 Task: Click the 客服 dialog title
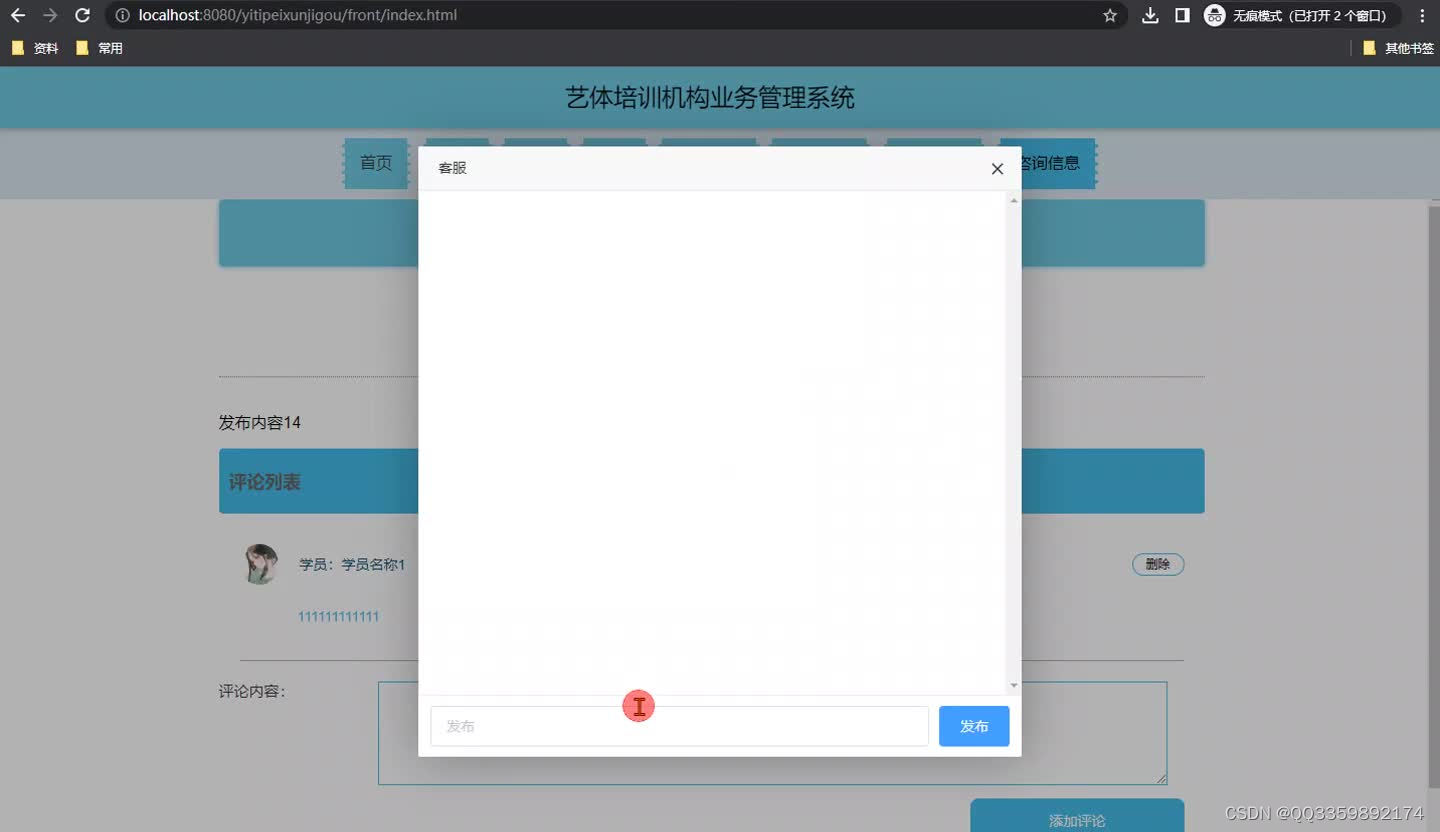click(x=452, y=168)
